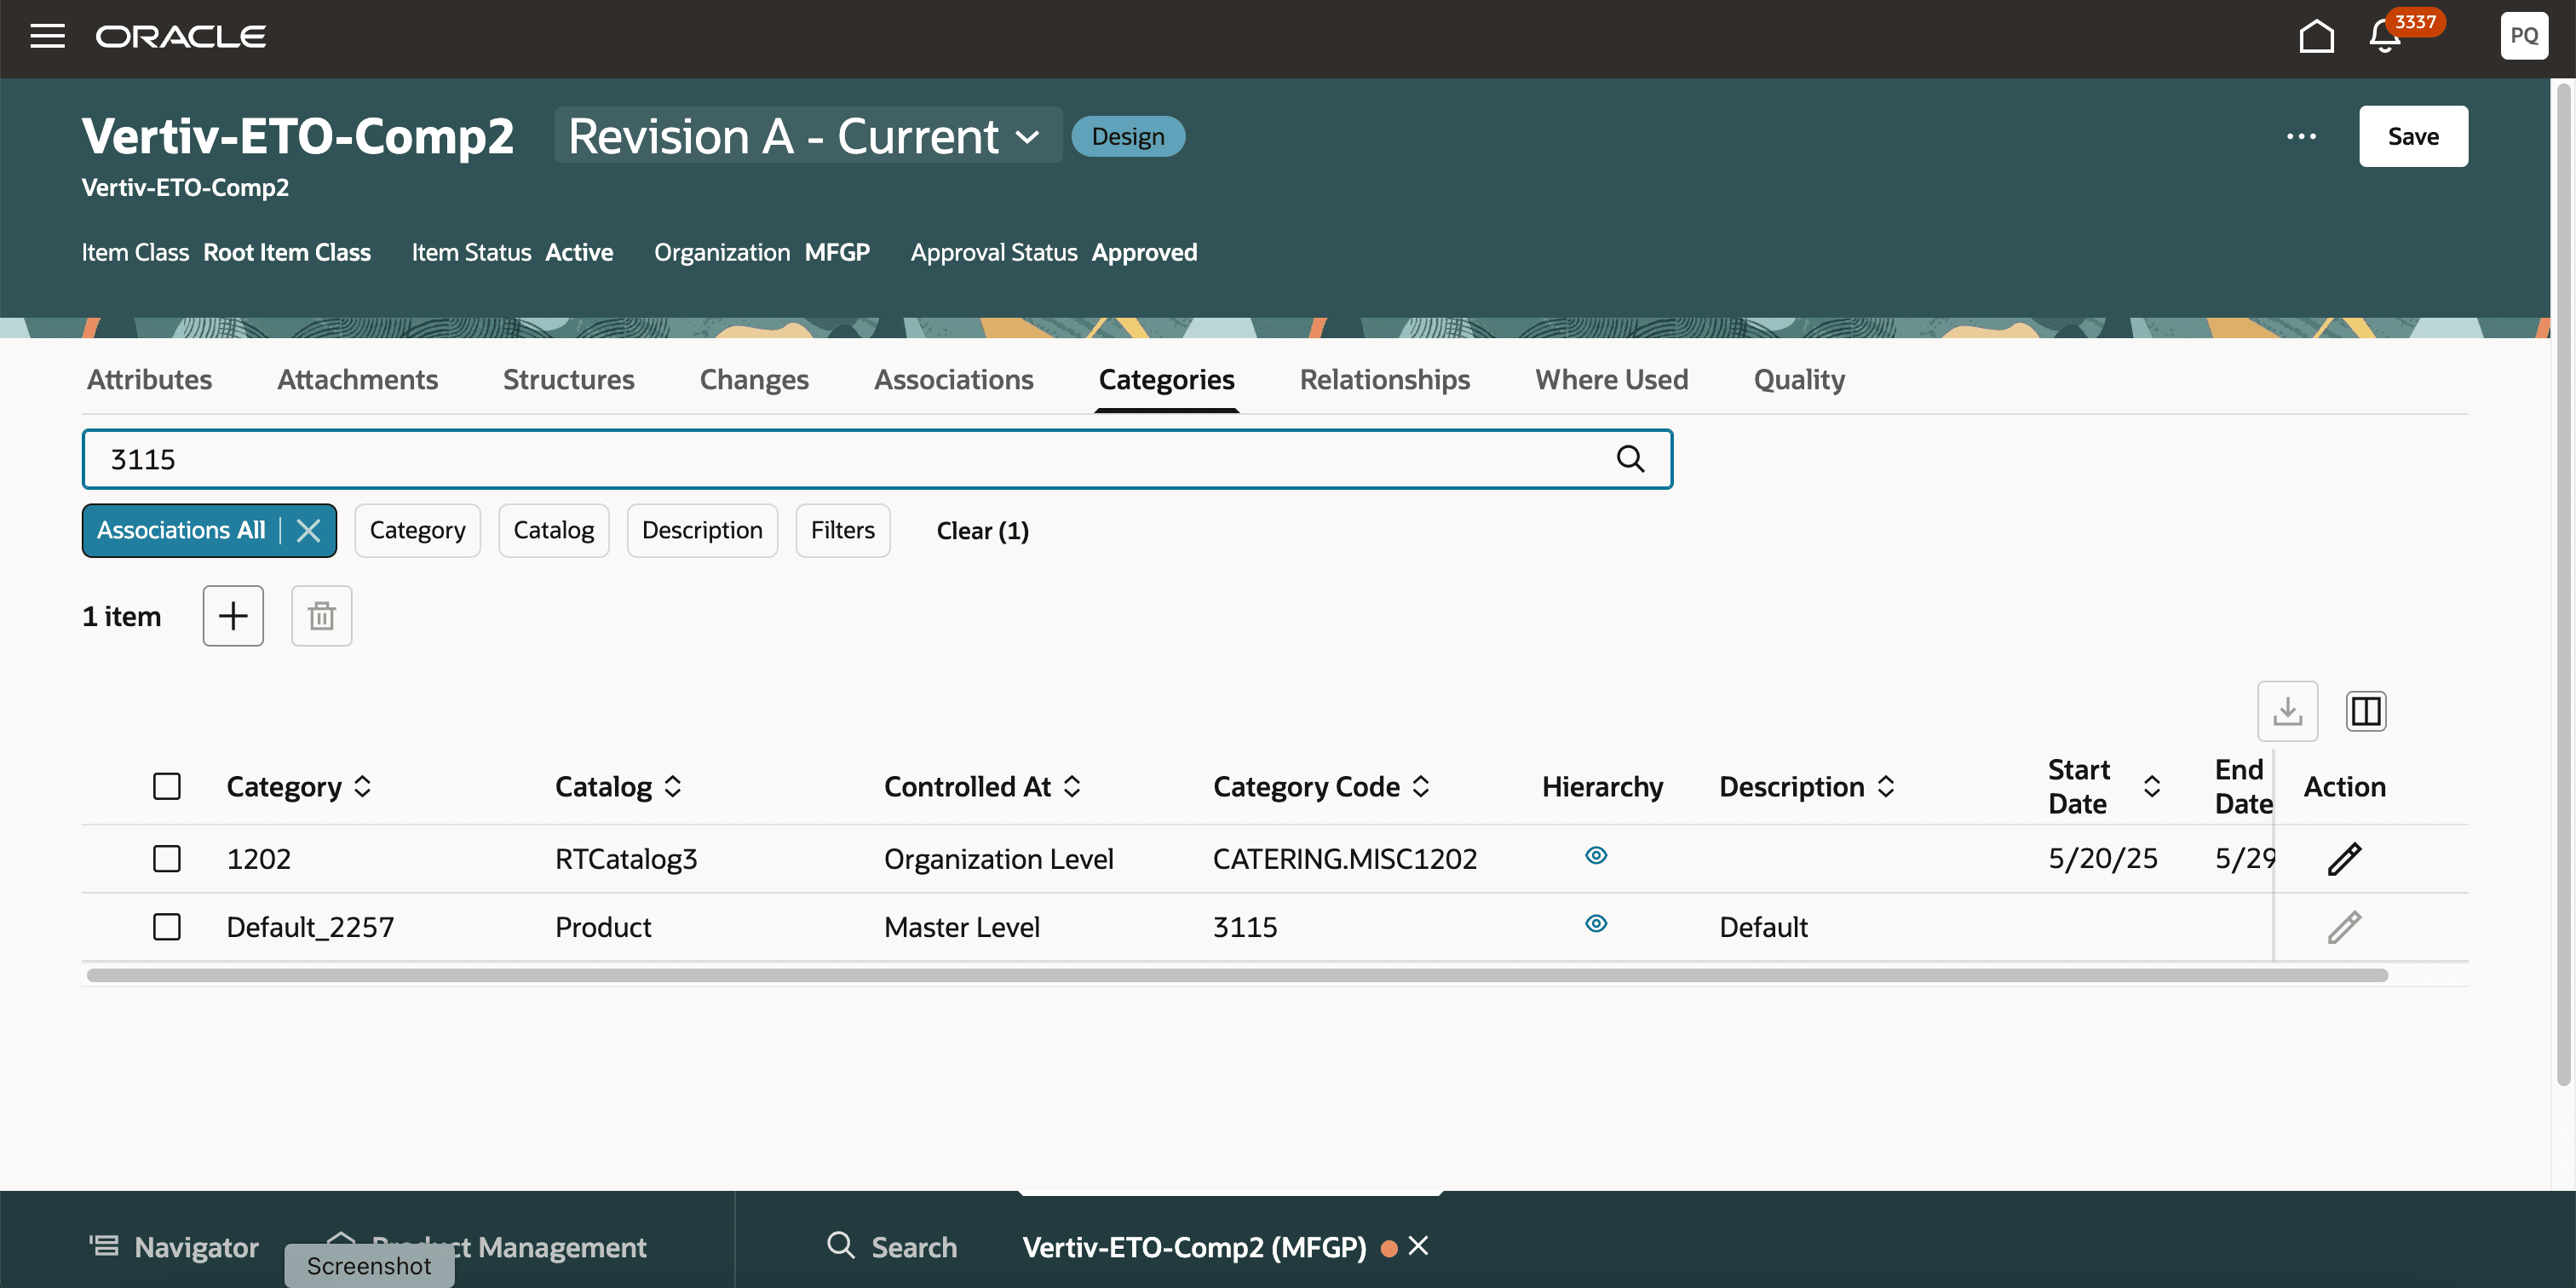Open the hamburger navigation menu icon
This screenshot has height=1288, width=2576.
[47, 37]
